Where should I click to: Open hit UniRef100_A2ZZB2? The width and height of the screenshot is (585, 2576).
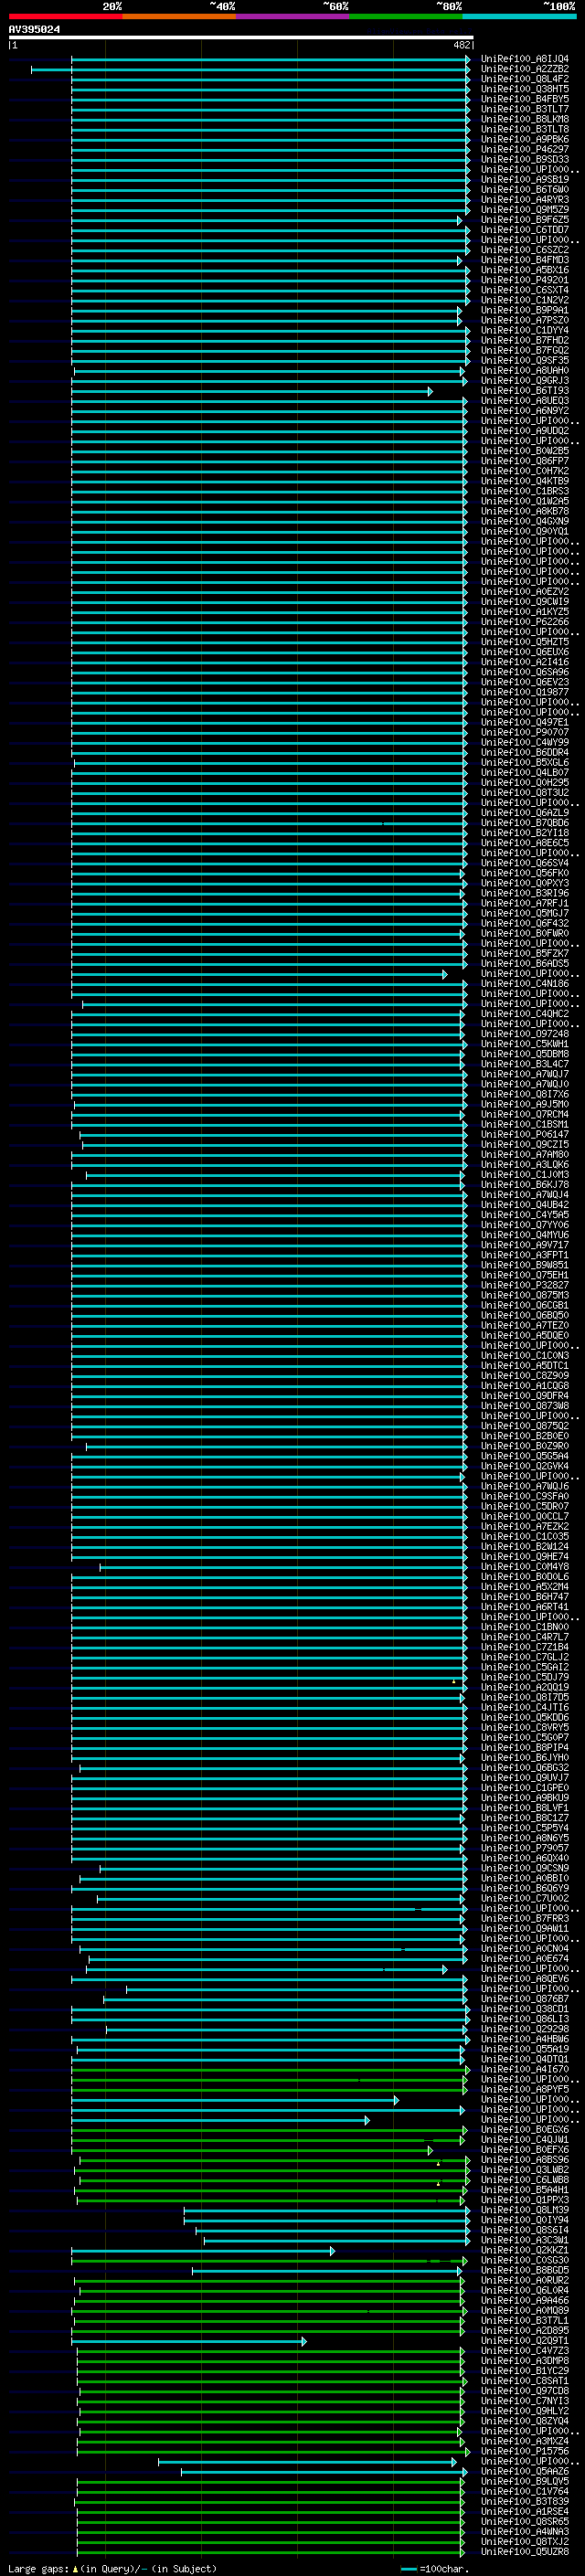pos(525,69)
